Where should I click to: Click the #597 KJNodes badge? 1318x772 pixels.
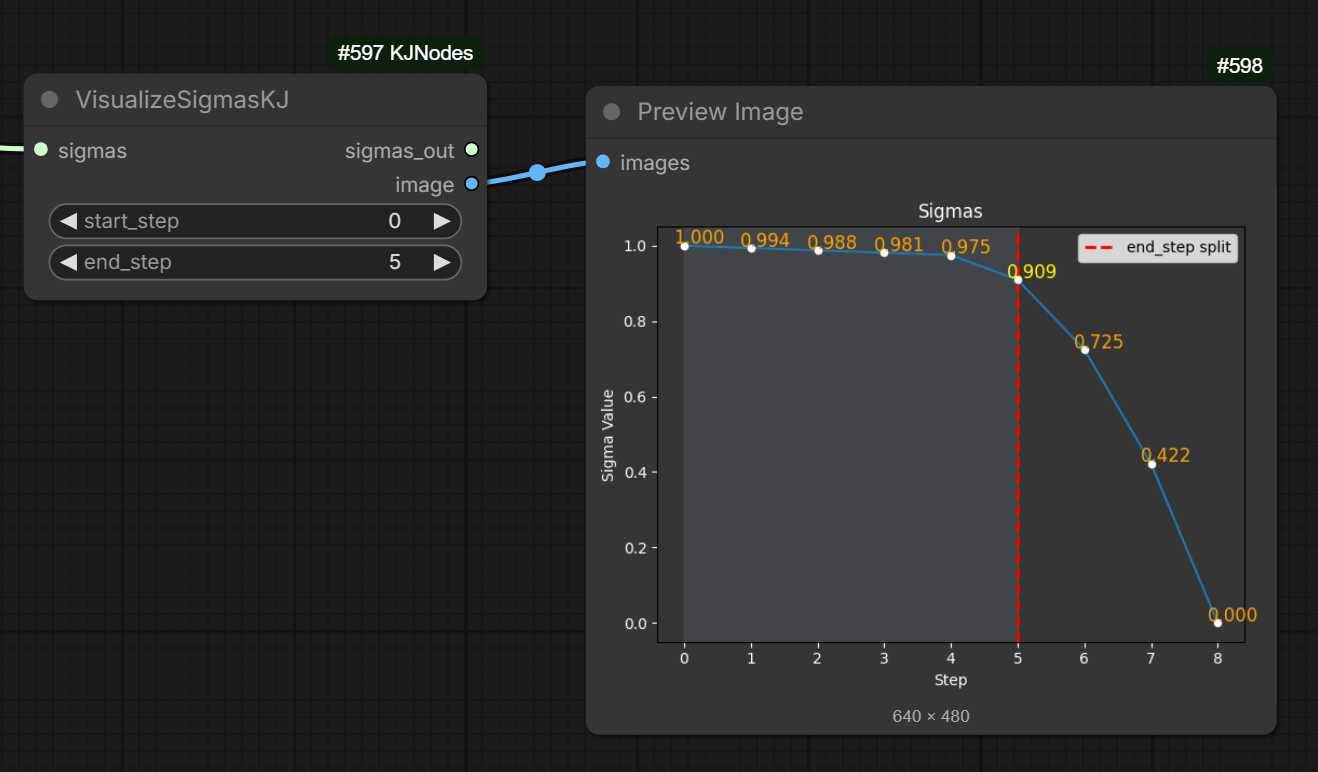tap(405, 53)
